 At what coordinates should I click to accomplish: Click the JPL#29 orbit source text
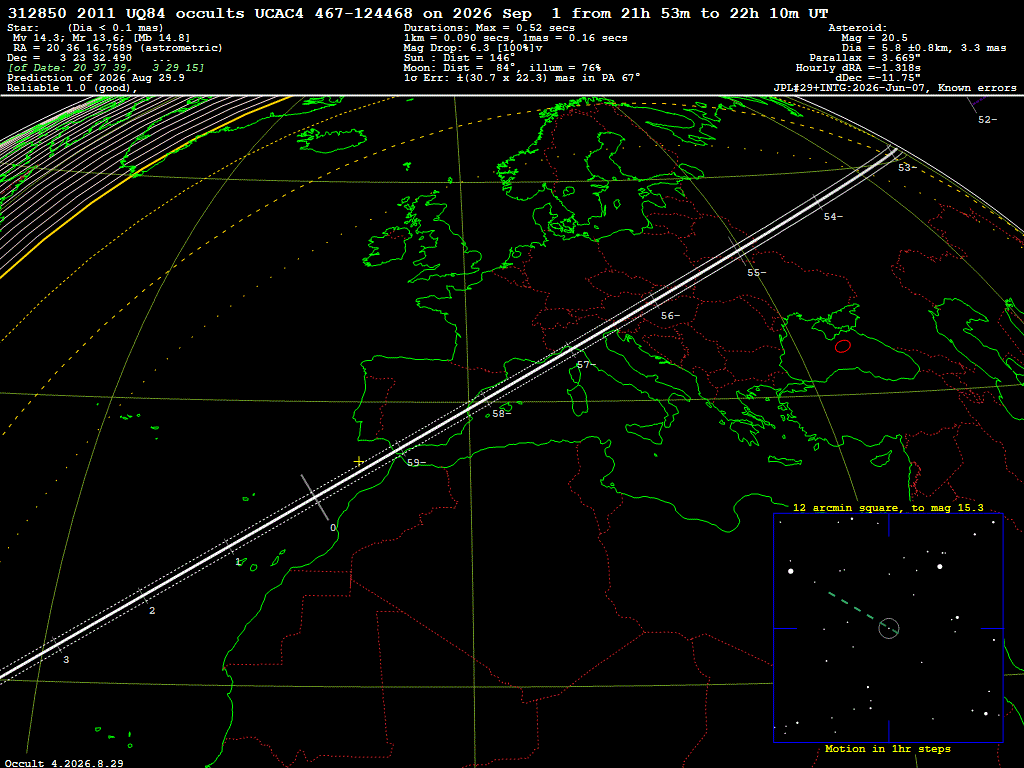coord(895,88)
